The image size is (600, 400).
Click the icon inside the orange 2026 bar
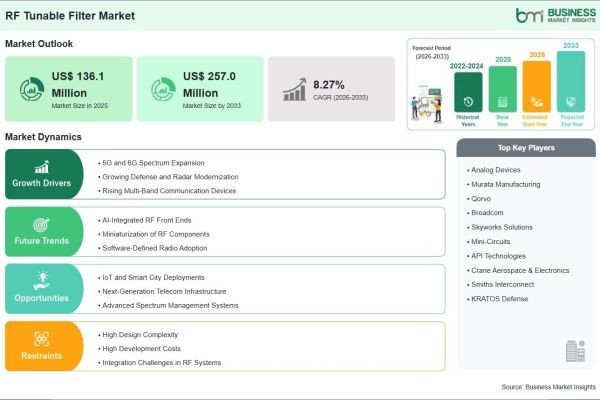pos(536,102)
